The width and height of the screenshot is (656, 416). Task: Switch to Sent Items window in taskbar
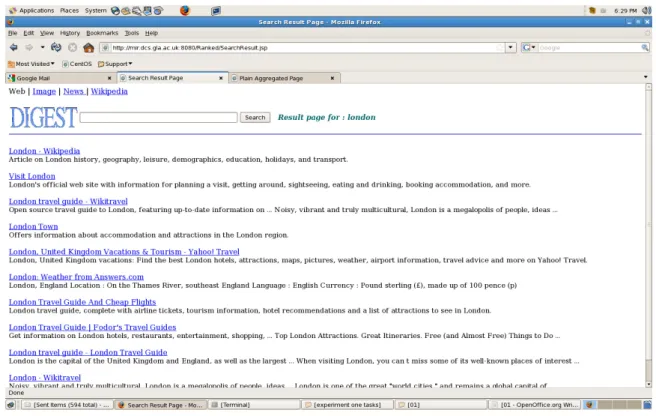67,405
